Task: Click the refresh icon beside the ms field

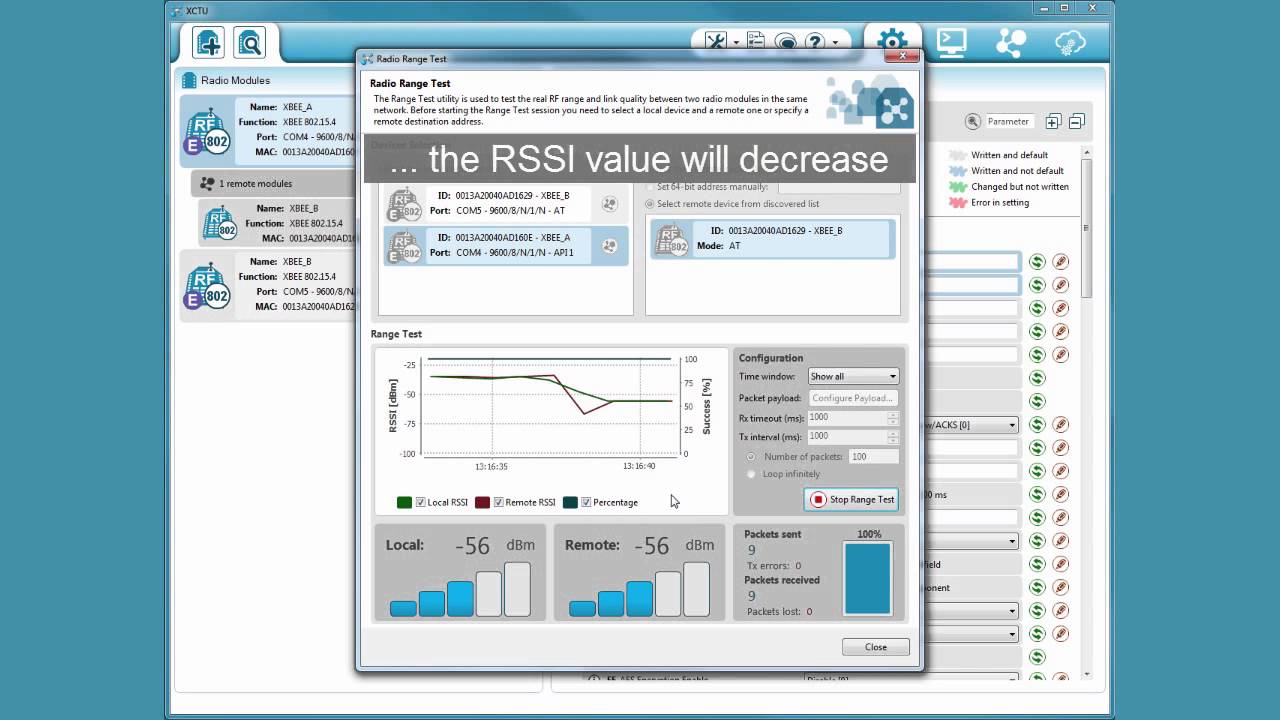Action: (1037, 494)
